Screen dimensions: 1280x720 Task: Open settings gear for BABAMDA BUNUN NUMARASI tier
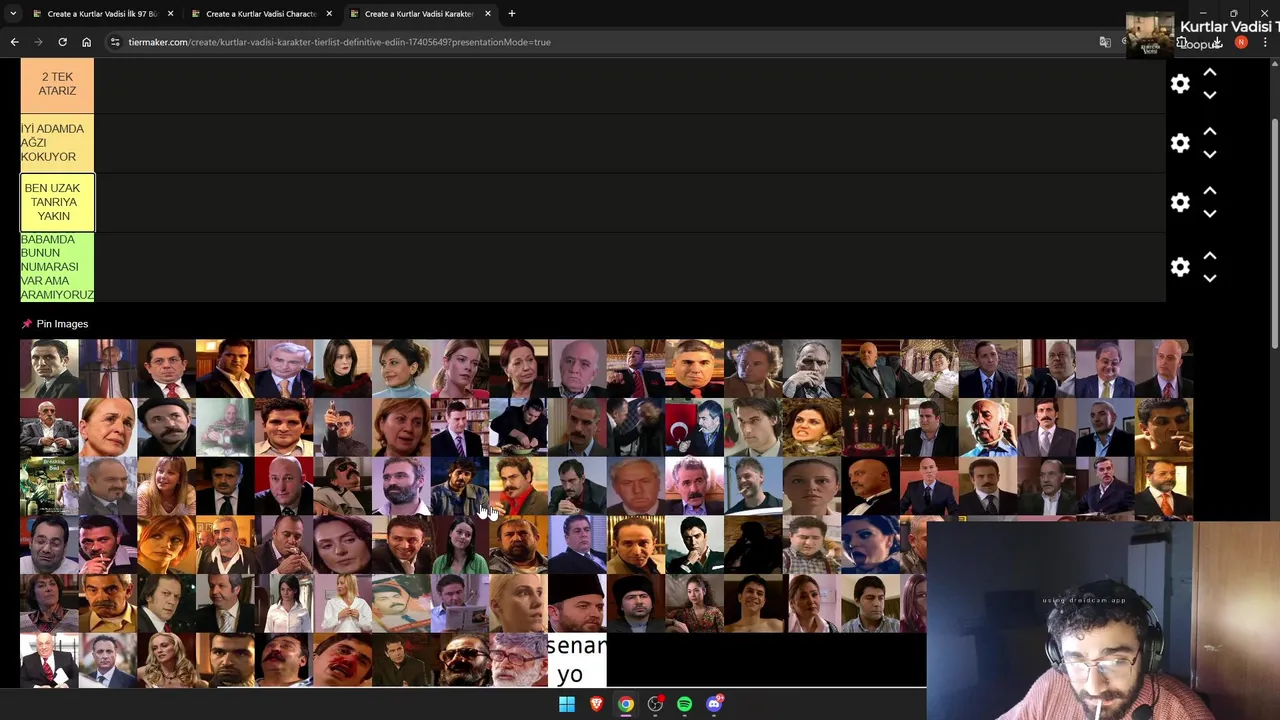coord(1180,267)
